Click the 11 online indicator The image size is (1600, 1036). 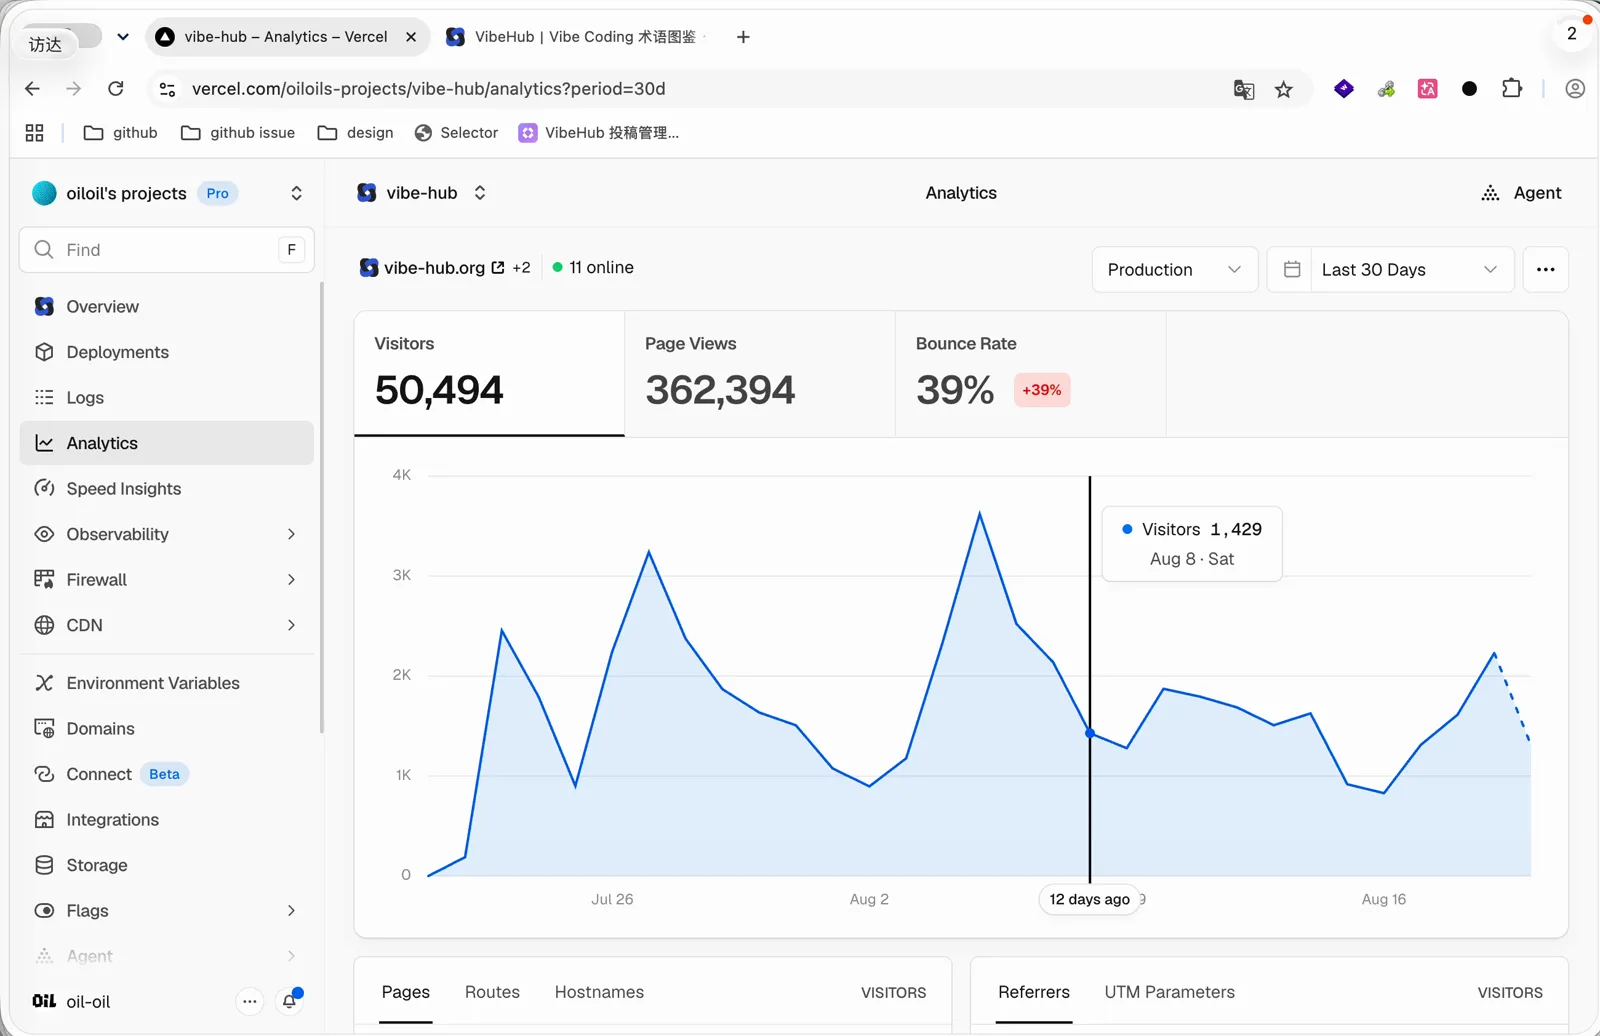(593, 268)
